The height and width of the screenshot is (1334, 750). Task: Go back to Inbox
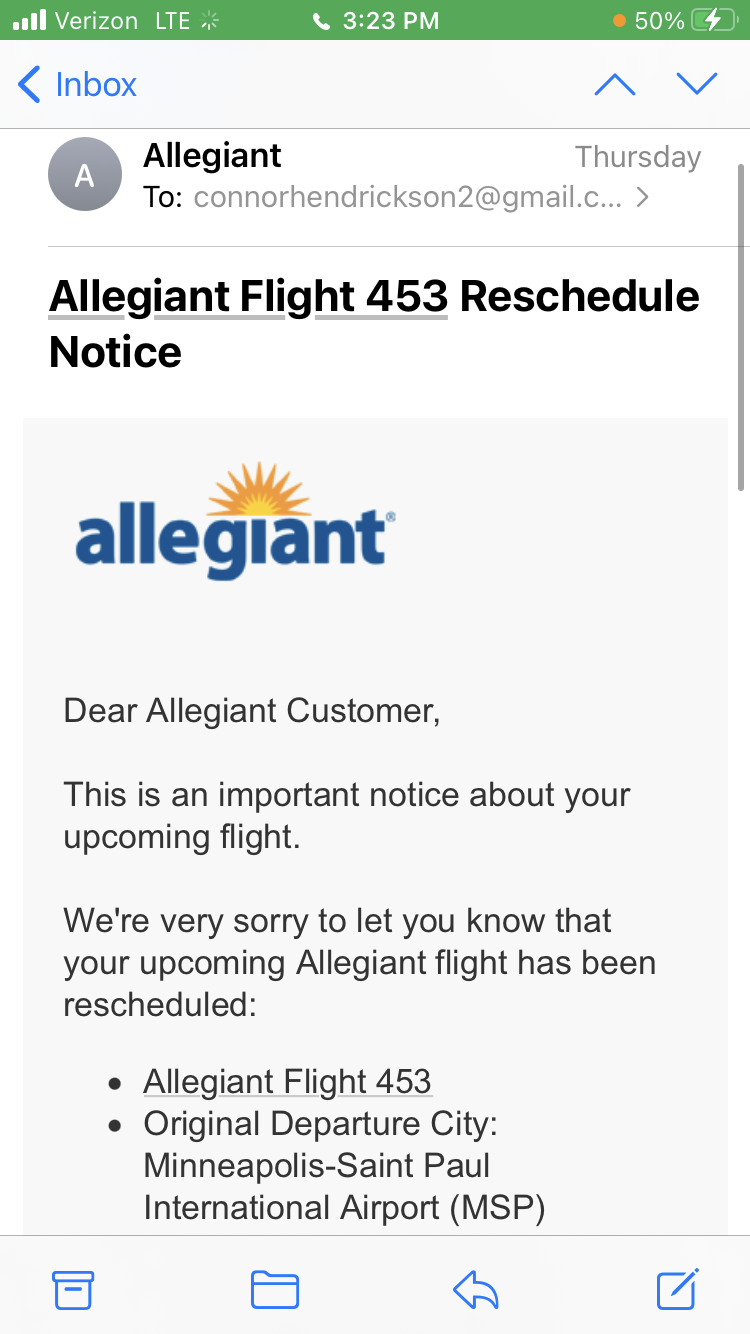pos(78,84)
